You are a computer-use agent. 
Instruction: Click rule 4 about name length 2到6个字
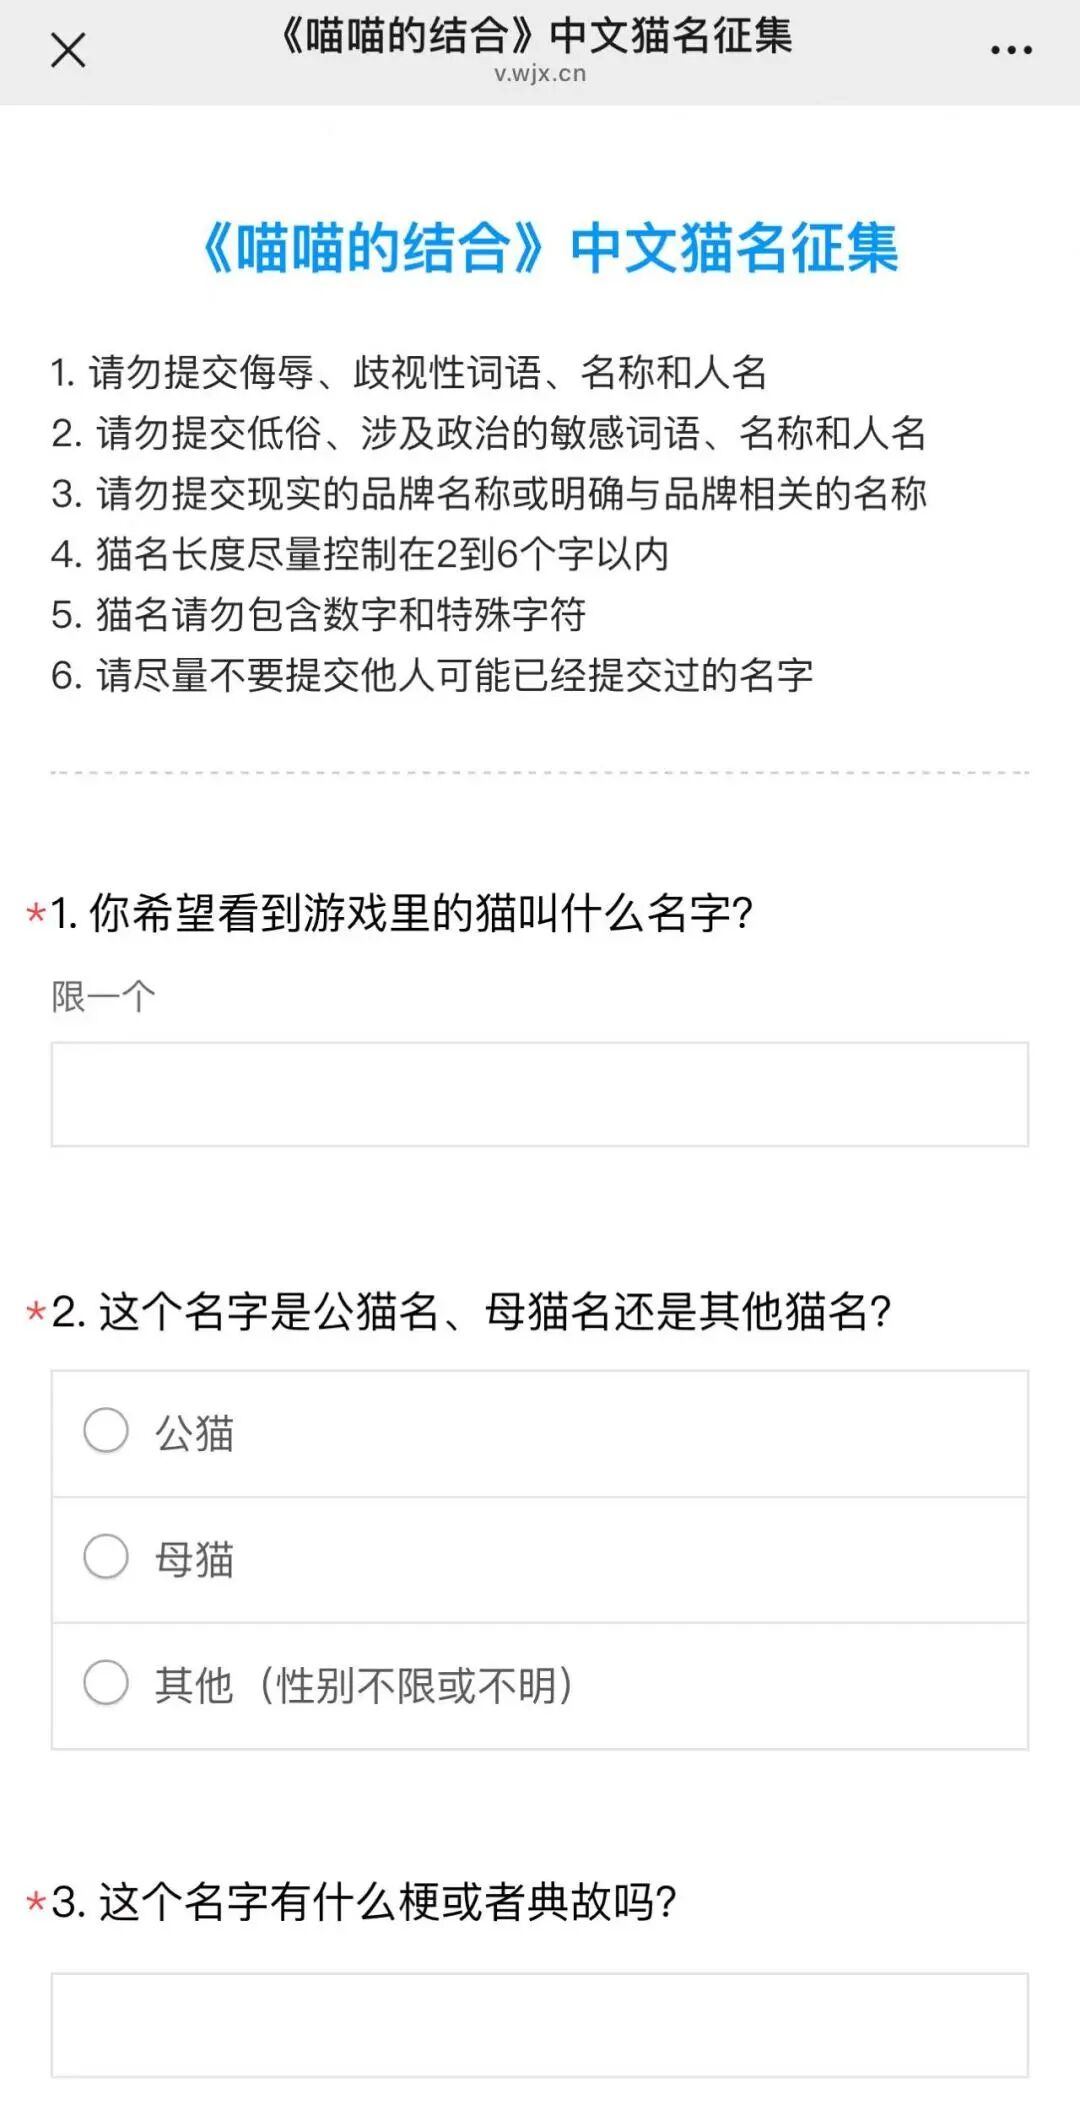(x=360, y=554)
